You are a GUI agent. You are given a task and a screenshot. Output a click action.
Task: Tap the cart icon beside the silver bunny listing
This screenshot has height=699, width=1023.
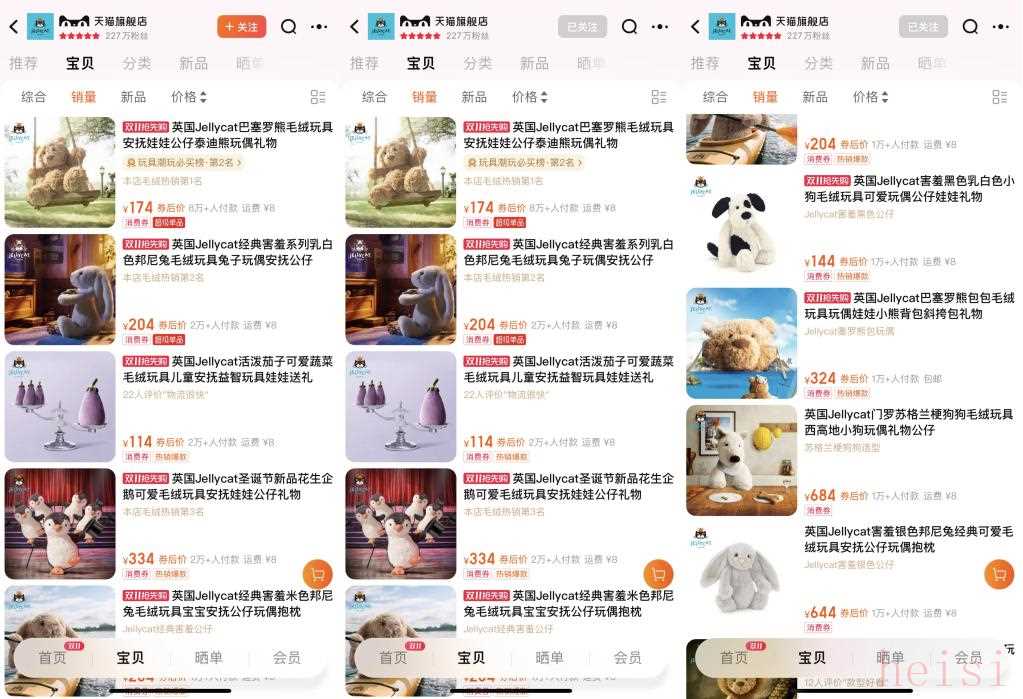[x=998, y=574]
